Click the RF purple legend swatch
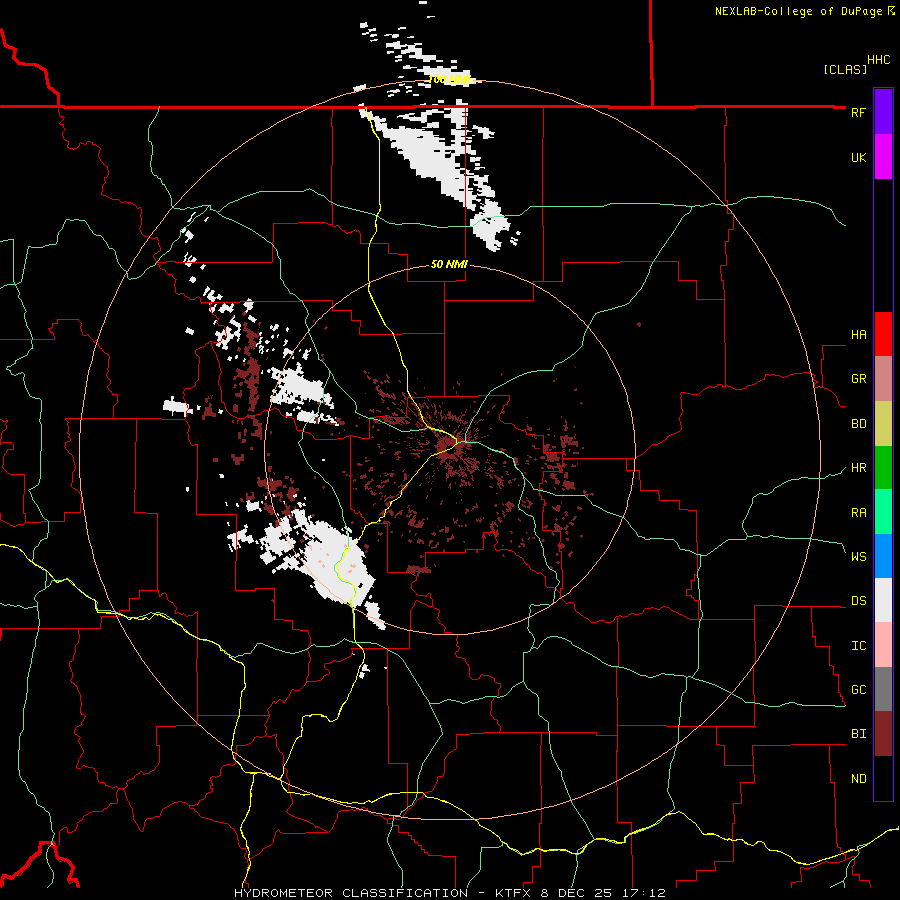This screenshot has width=900, height=900. [x=883, y=112]
